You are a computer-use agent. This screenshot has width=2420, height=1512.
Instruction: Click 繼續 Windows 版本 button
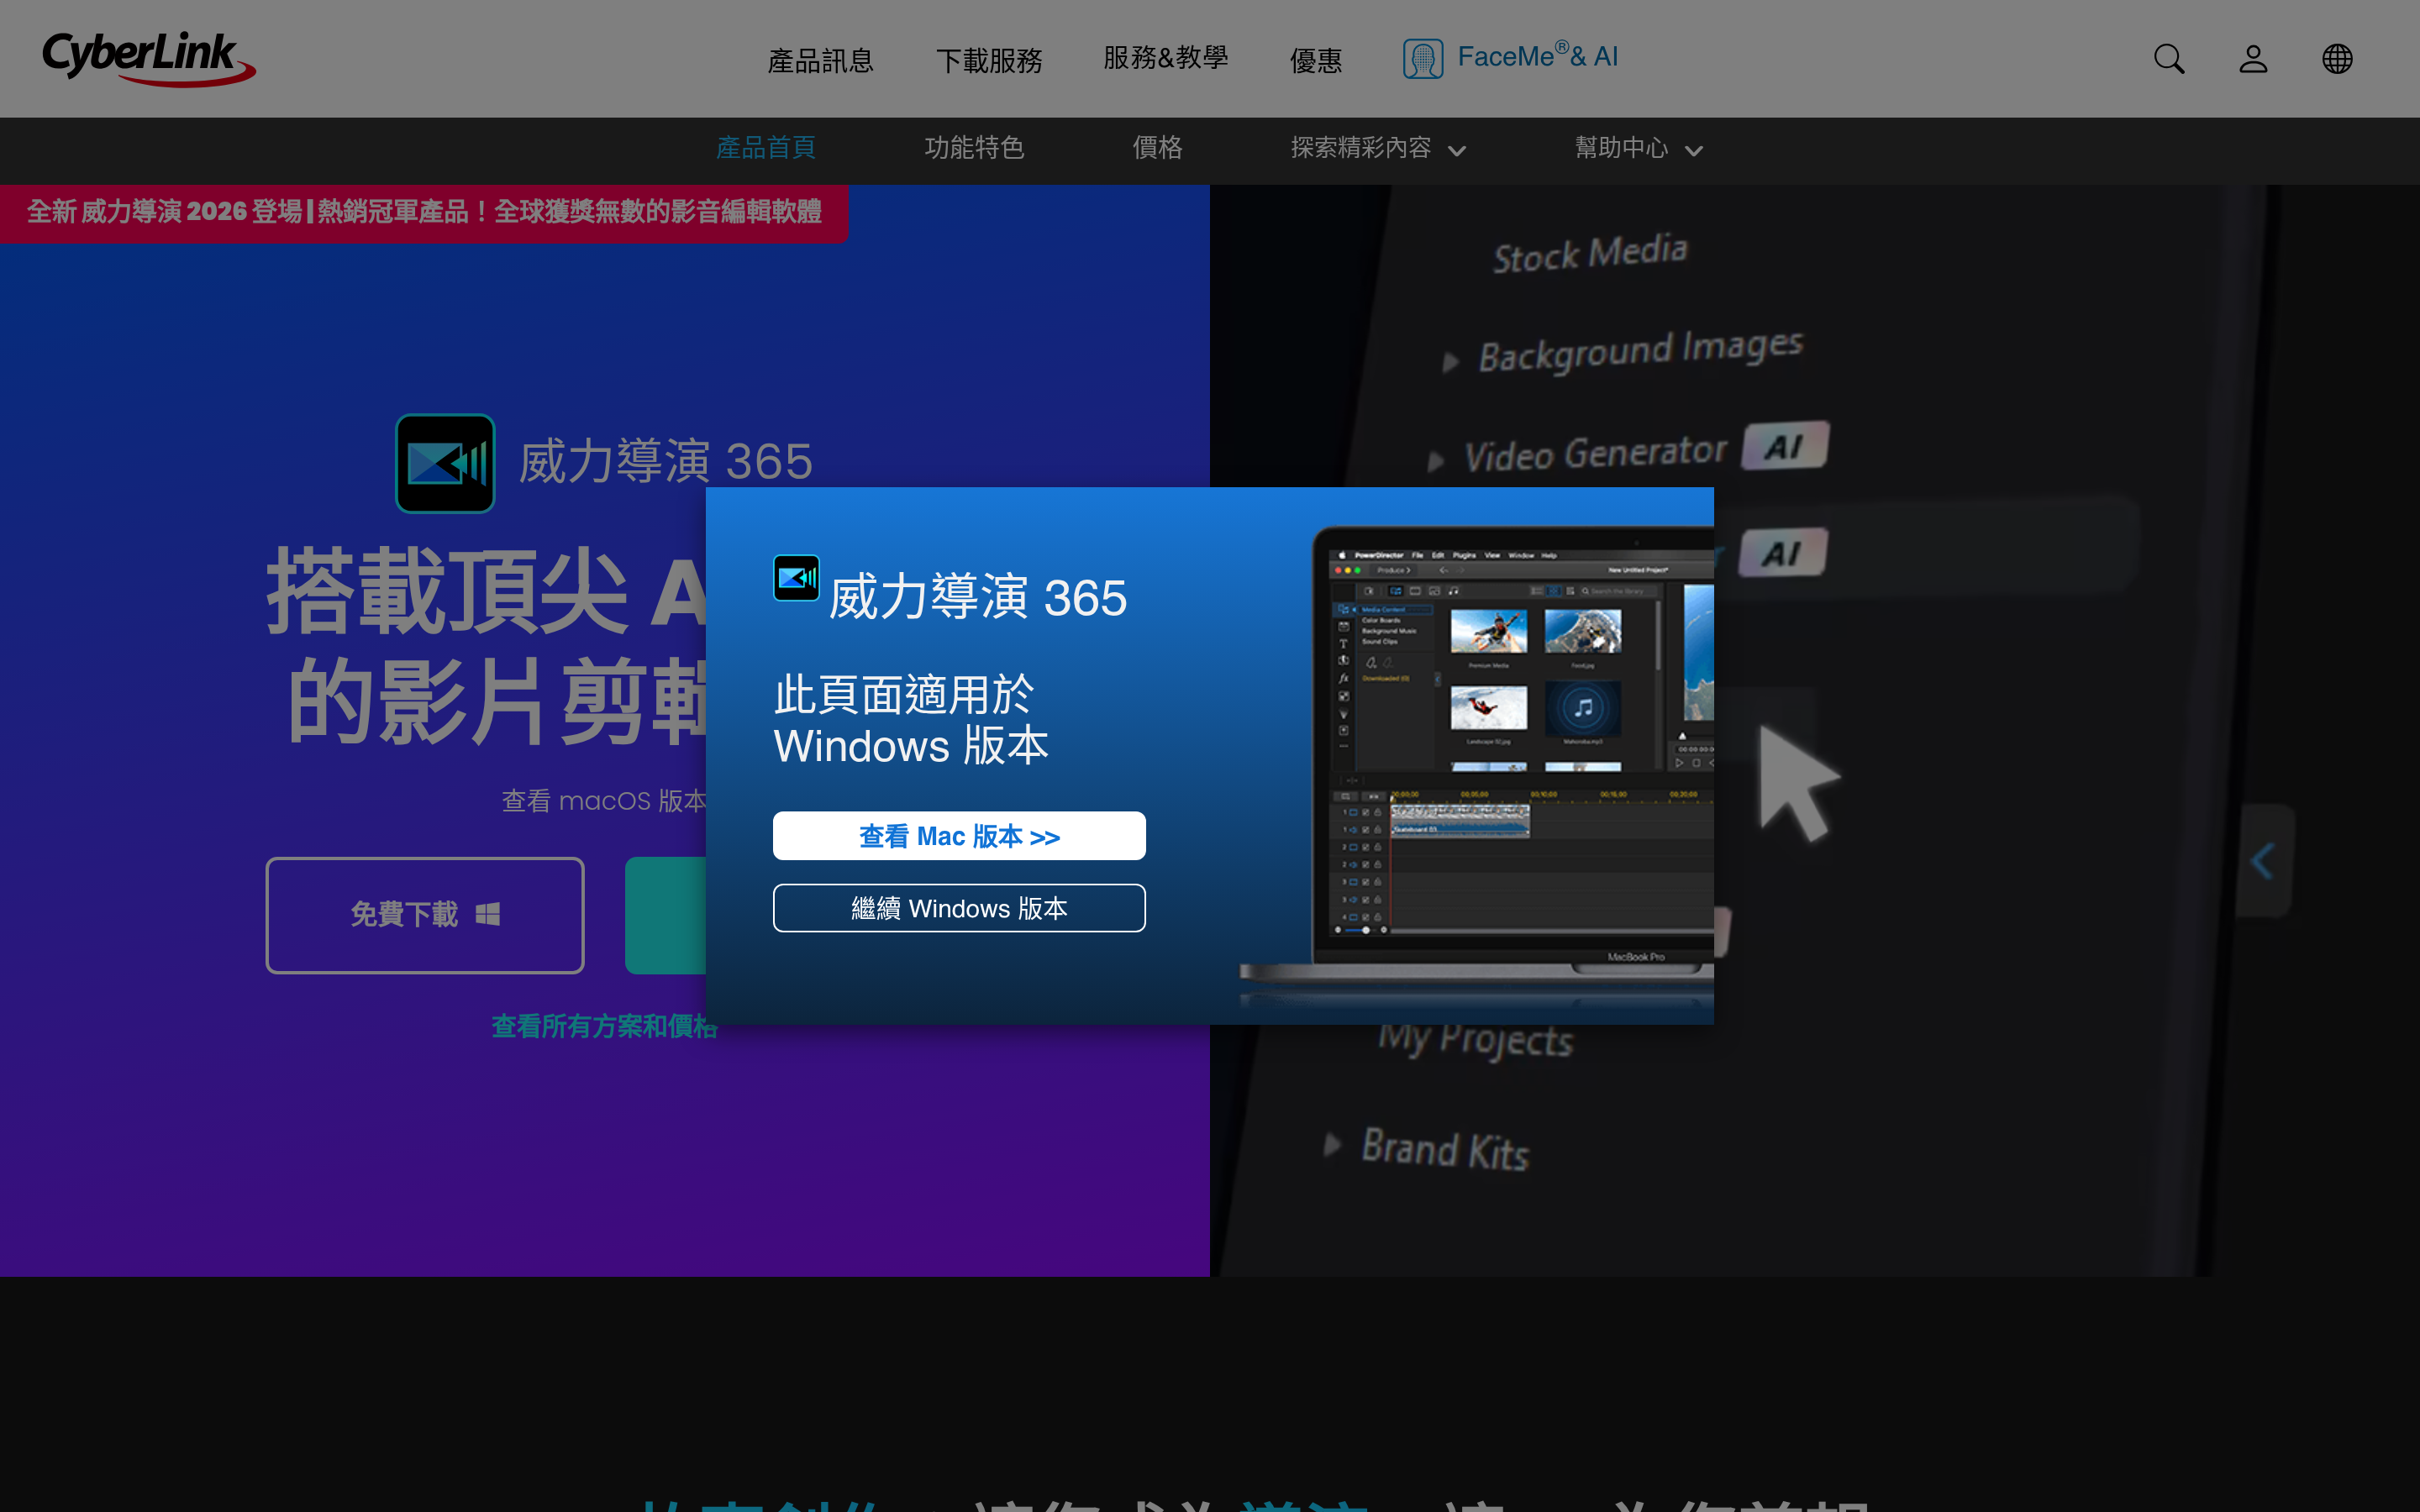point(959,908)
